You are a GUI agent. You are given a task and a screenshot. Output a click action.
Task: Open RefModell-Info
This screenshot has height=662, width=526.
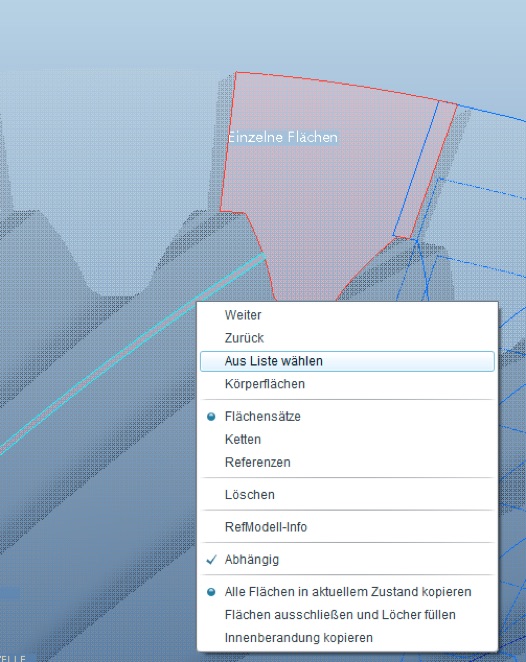coord(347,527)
